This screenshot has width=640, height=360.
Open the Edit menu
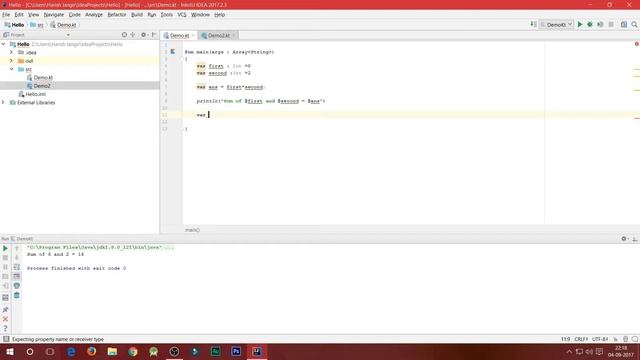(19, 14)
